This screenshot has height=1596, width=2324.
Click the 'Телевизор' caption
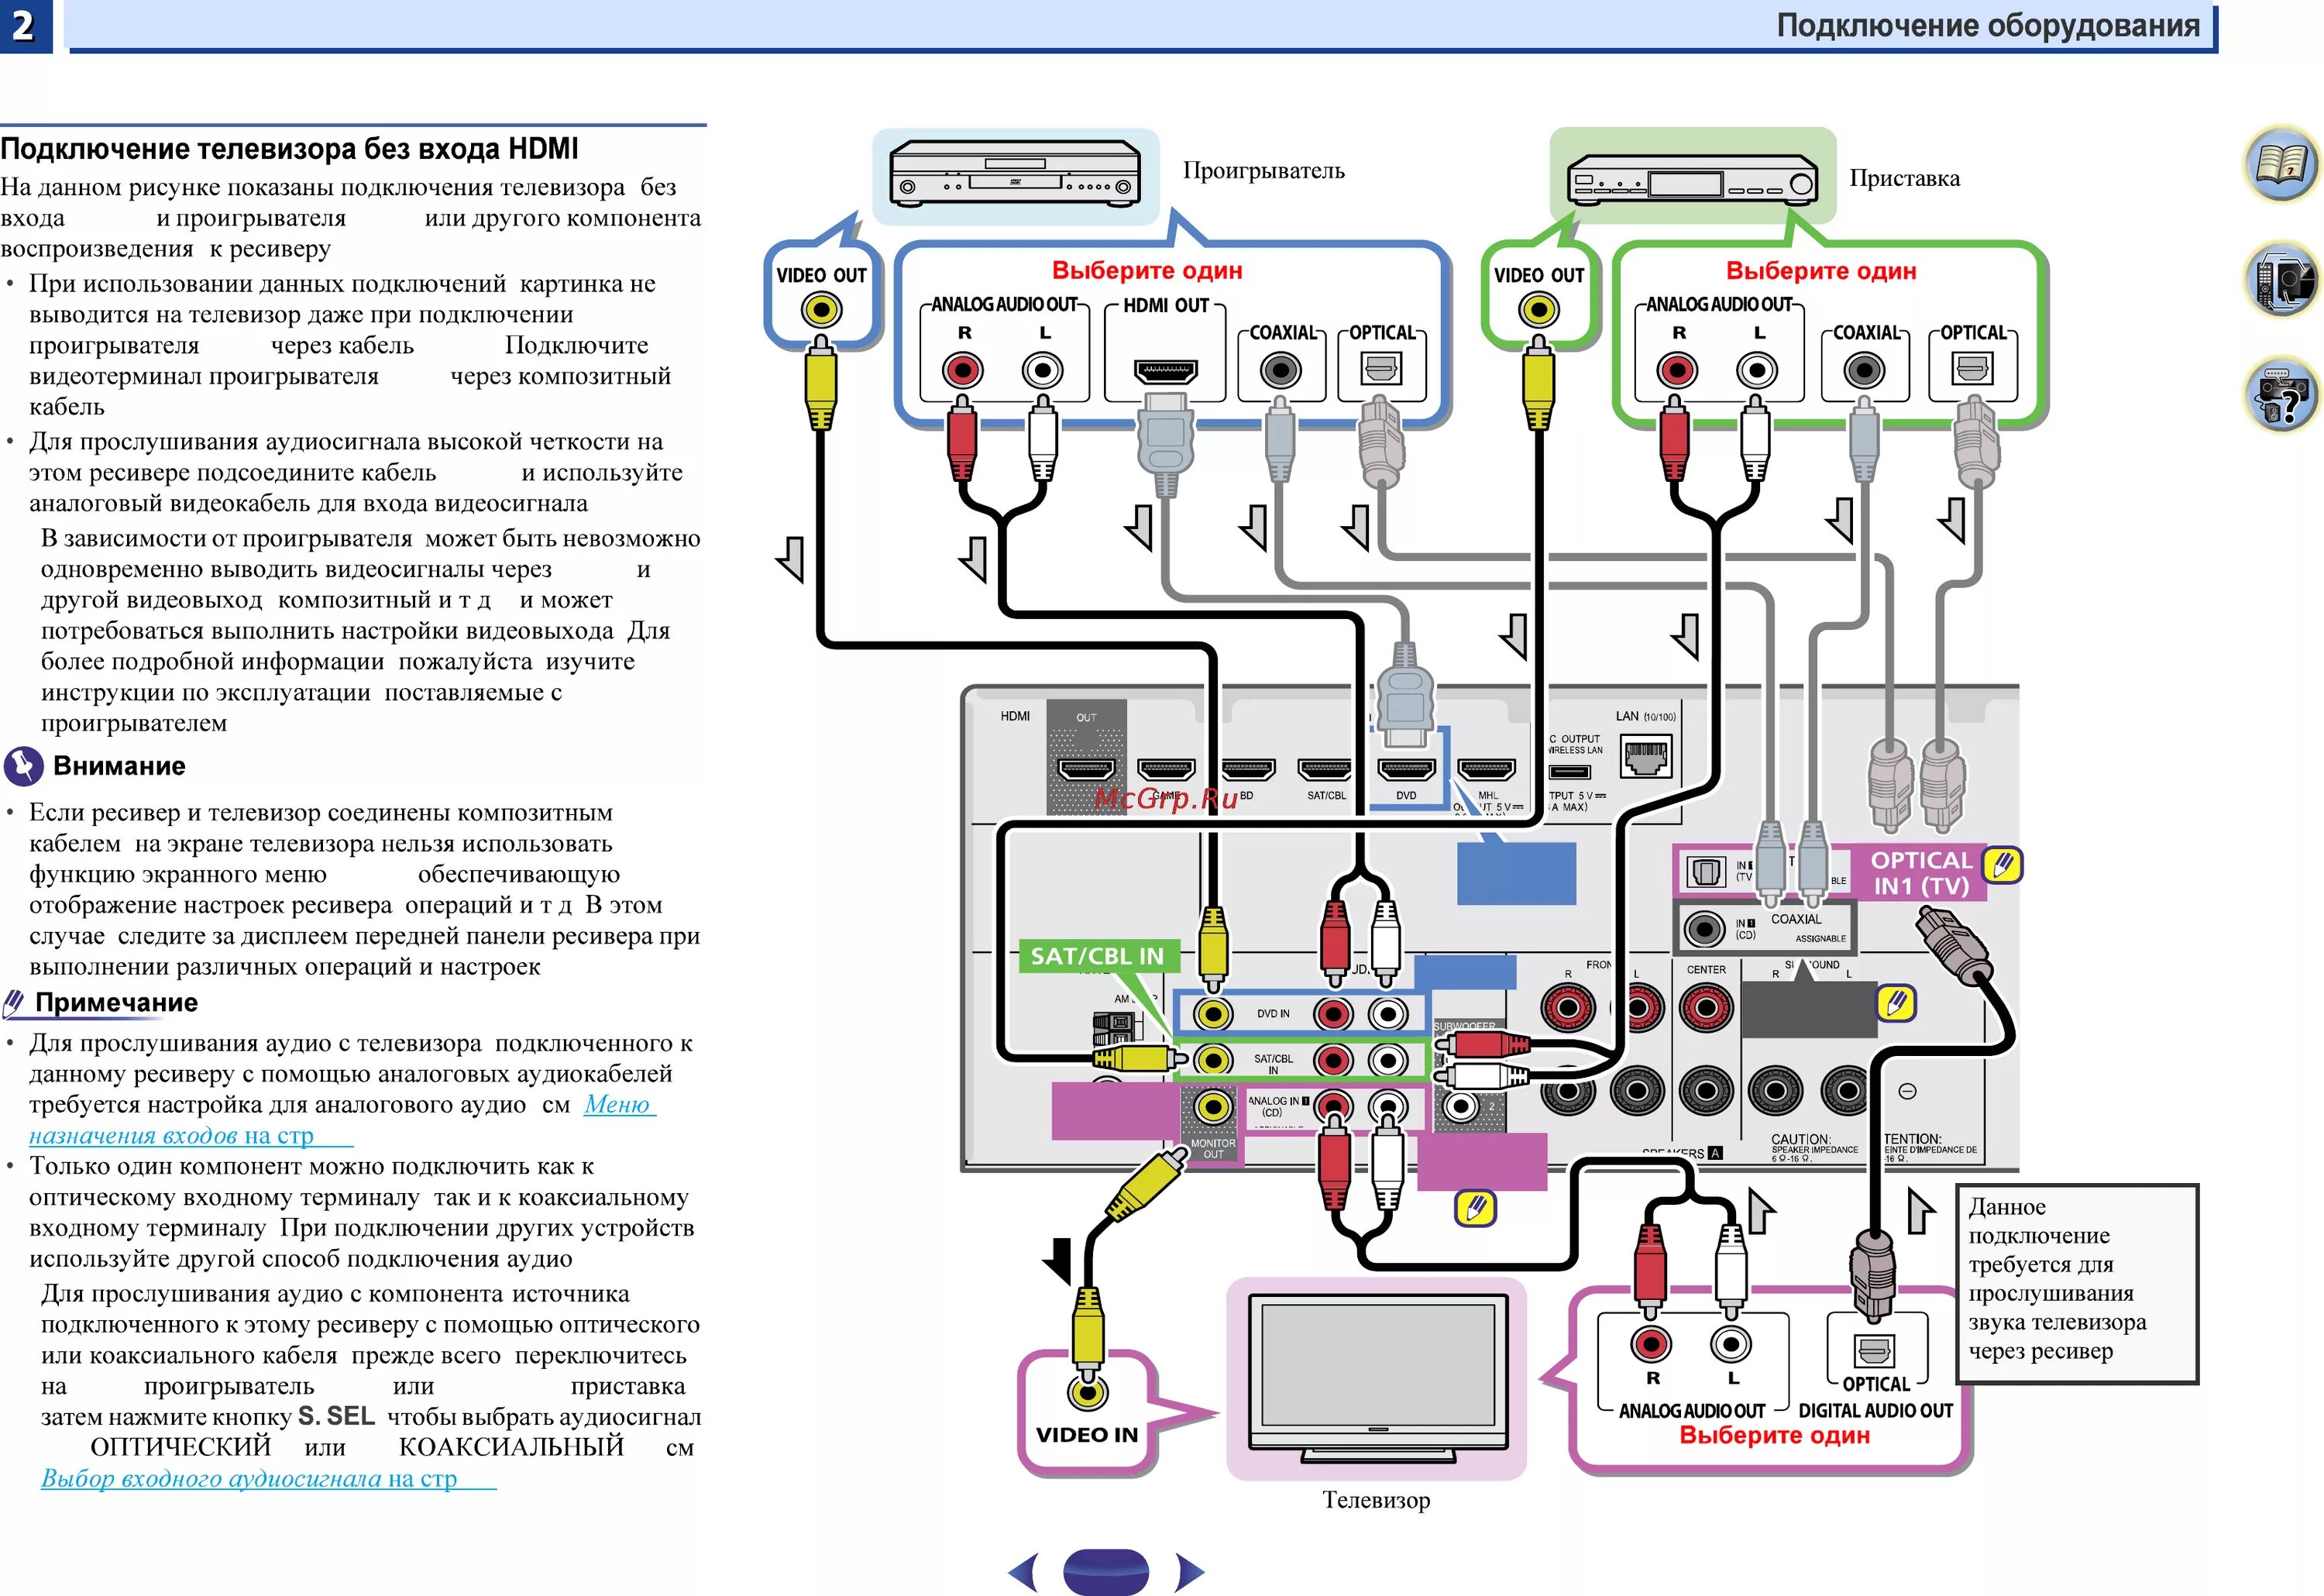point(1376,1500)
